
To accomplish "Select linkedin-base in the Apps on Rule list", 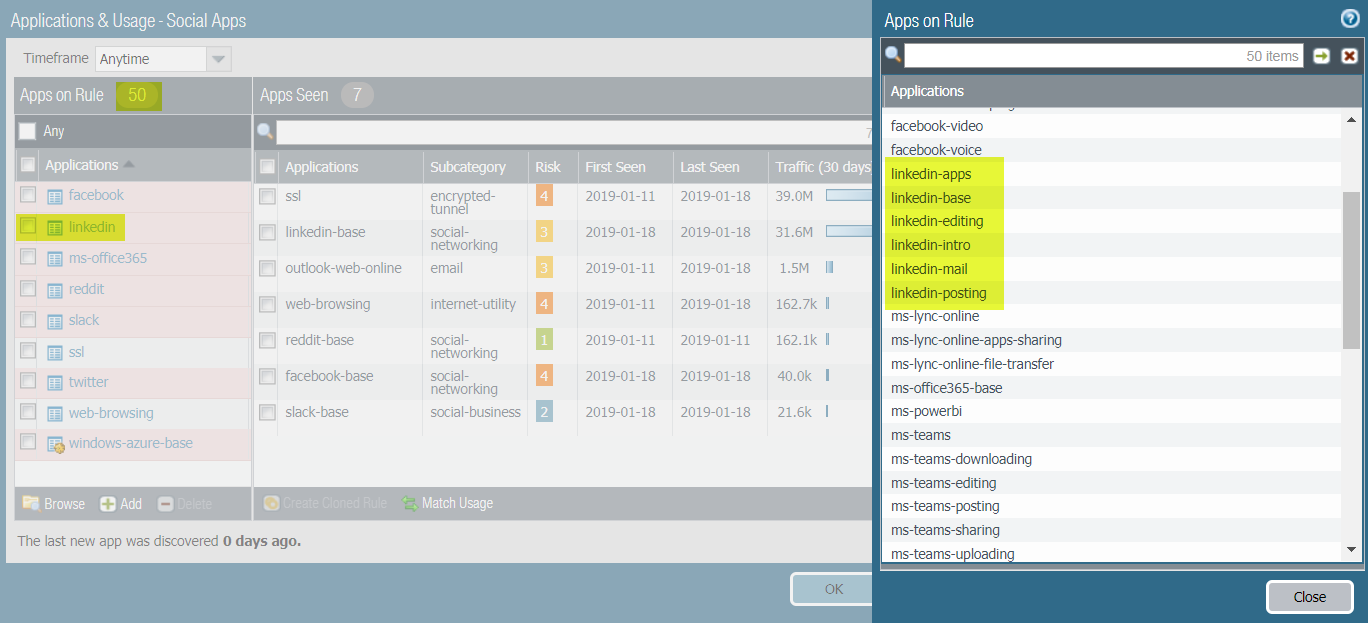I will click(931, 198).
